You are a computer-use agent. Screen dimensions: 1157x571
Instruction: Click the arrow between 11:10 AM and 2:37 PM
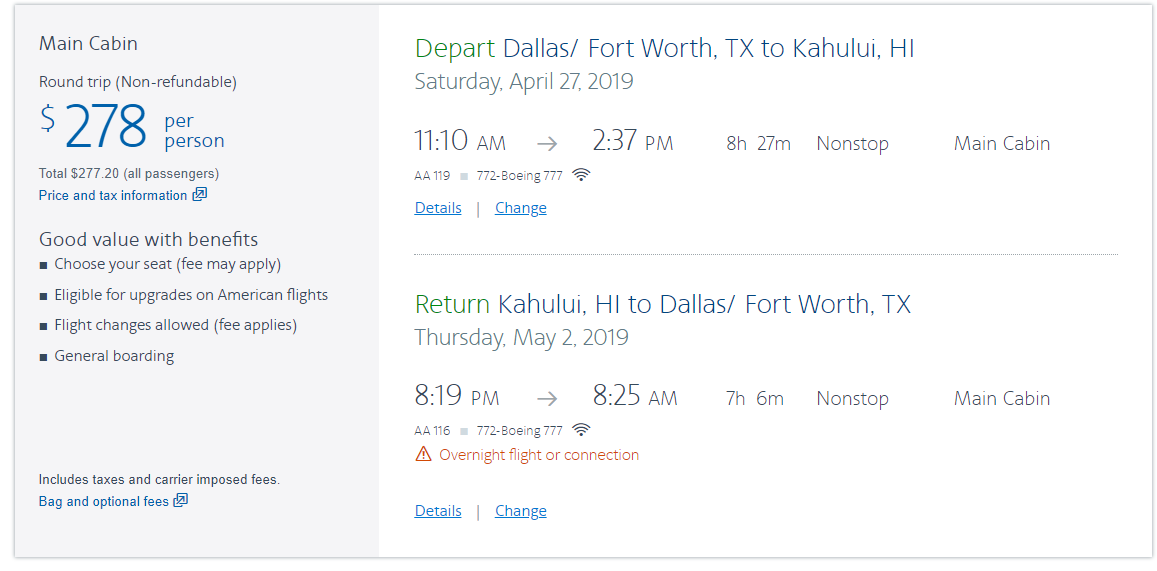(548, 143)
